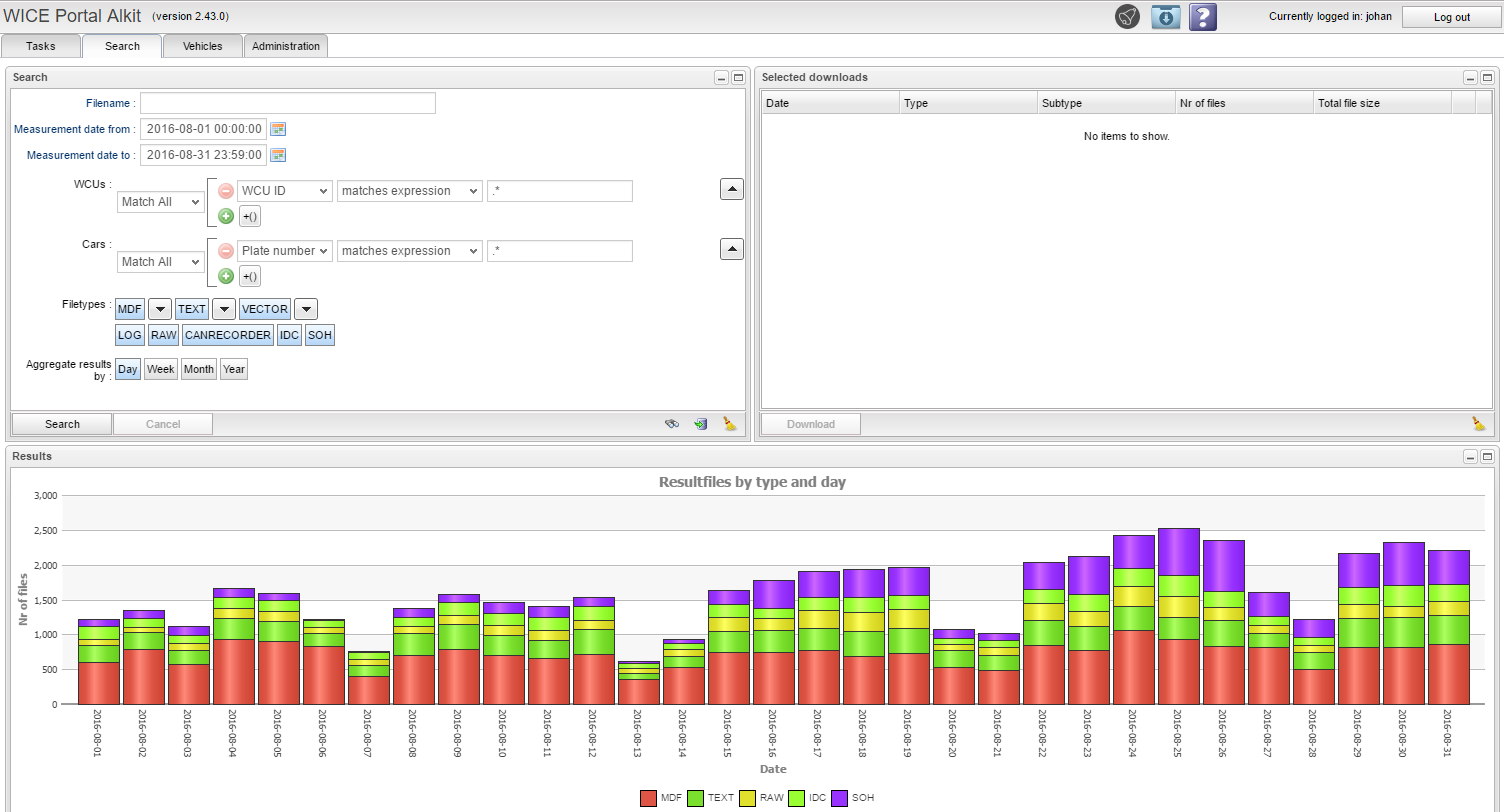Open the WCUs Match All dropdown

click(x=160, y=202)
